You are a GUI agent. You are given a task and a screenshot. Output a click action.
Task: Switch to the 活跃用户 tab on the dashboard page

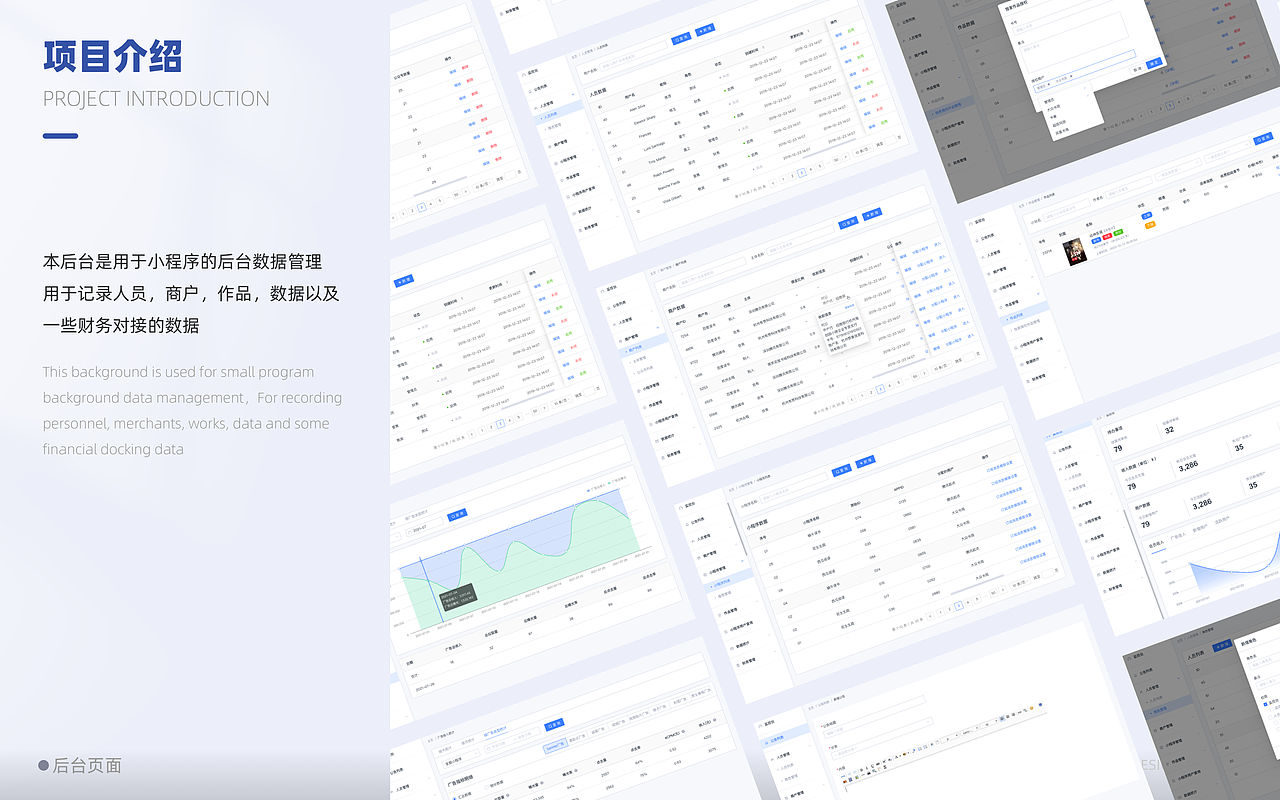(1222, 521)
